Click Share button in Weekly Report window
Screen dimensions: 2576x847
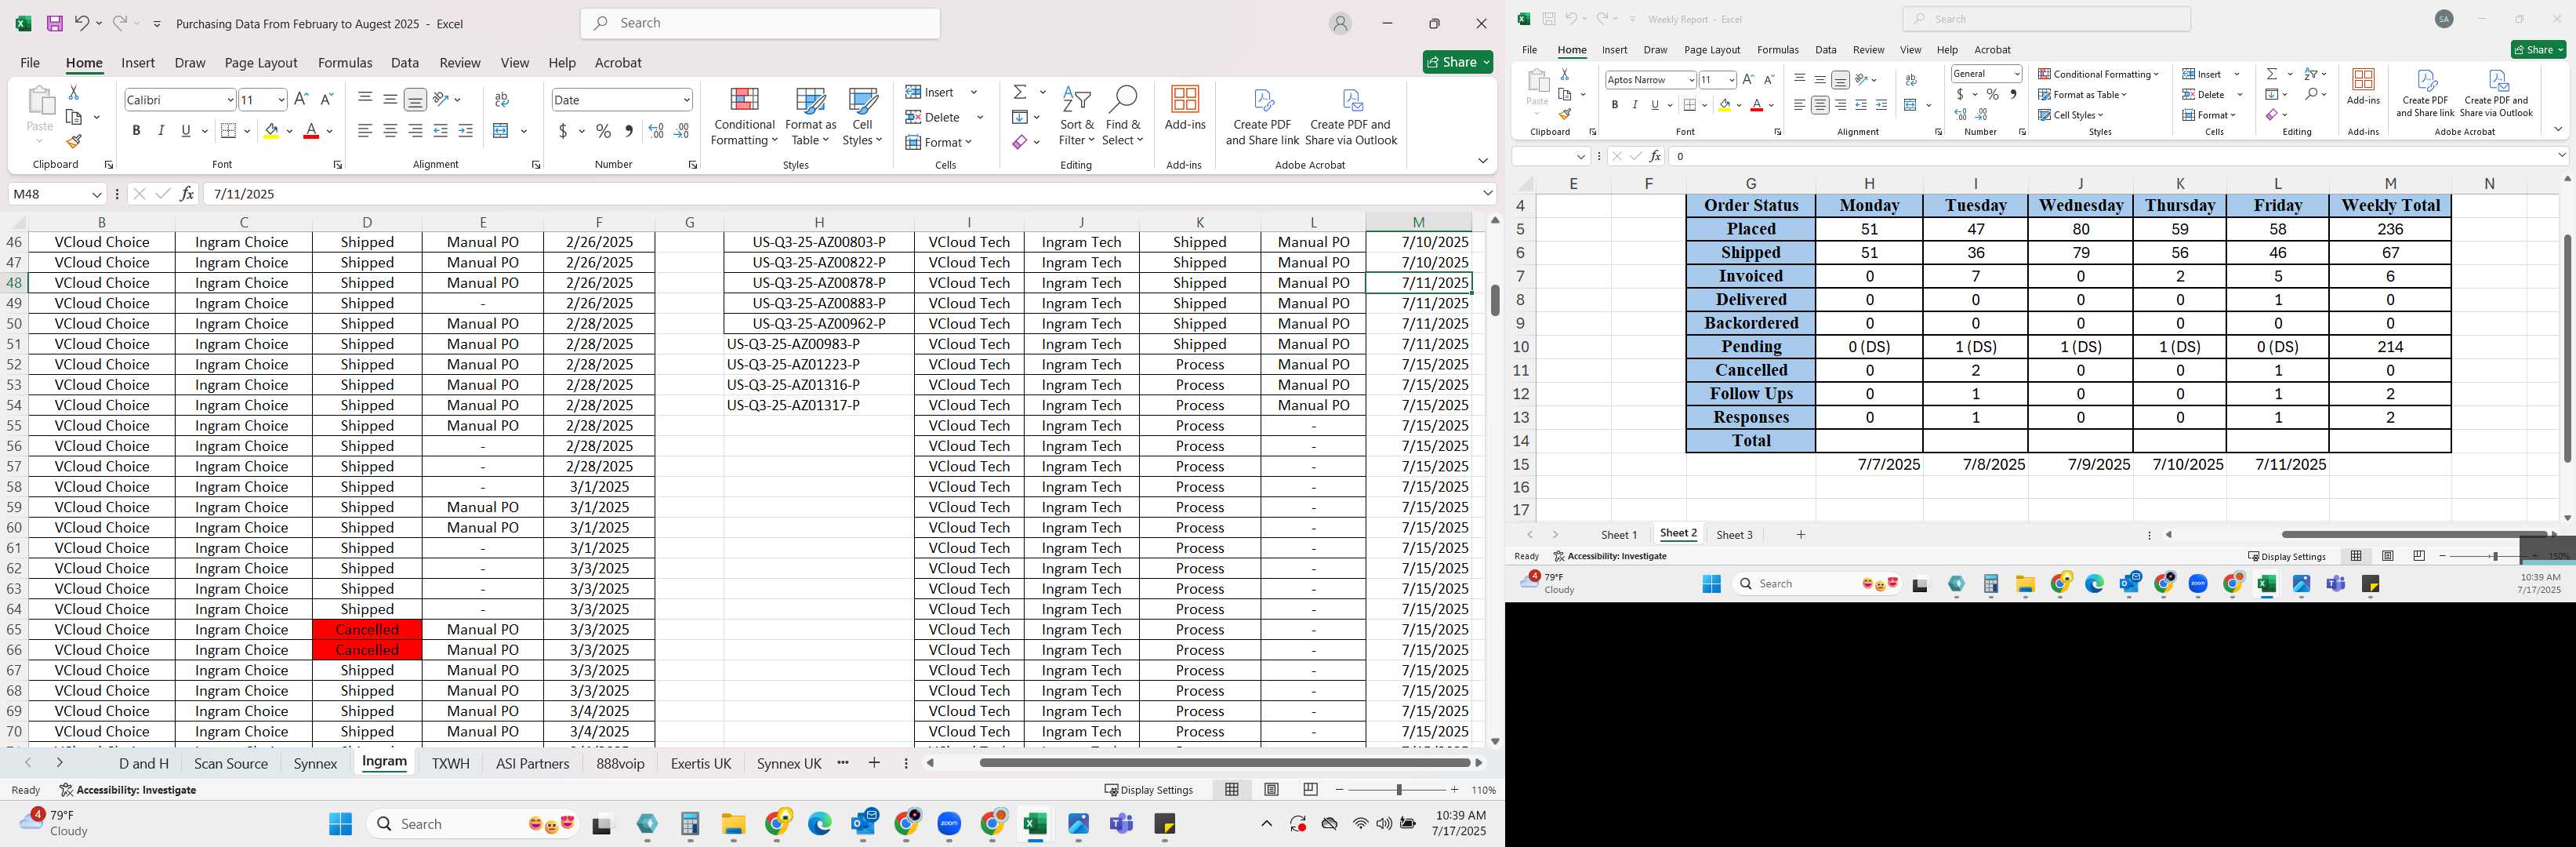tap(2538, 50)
